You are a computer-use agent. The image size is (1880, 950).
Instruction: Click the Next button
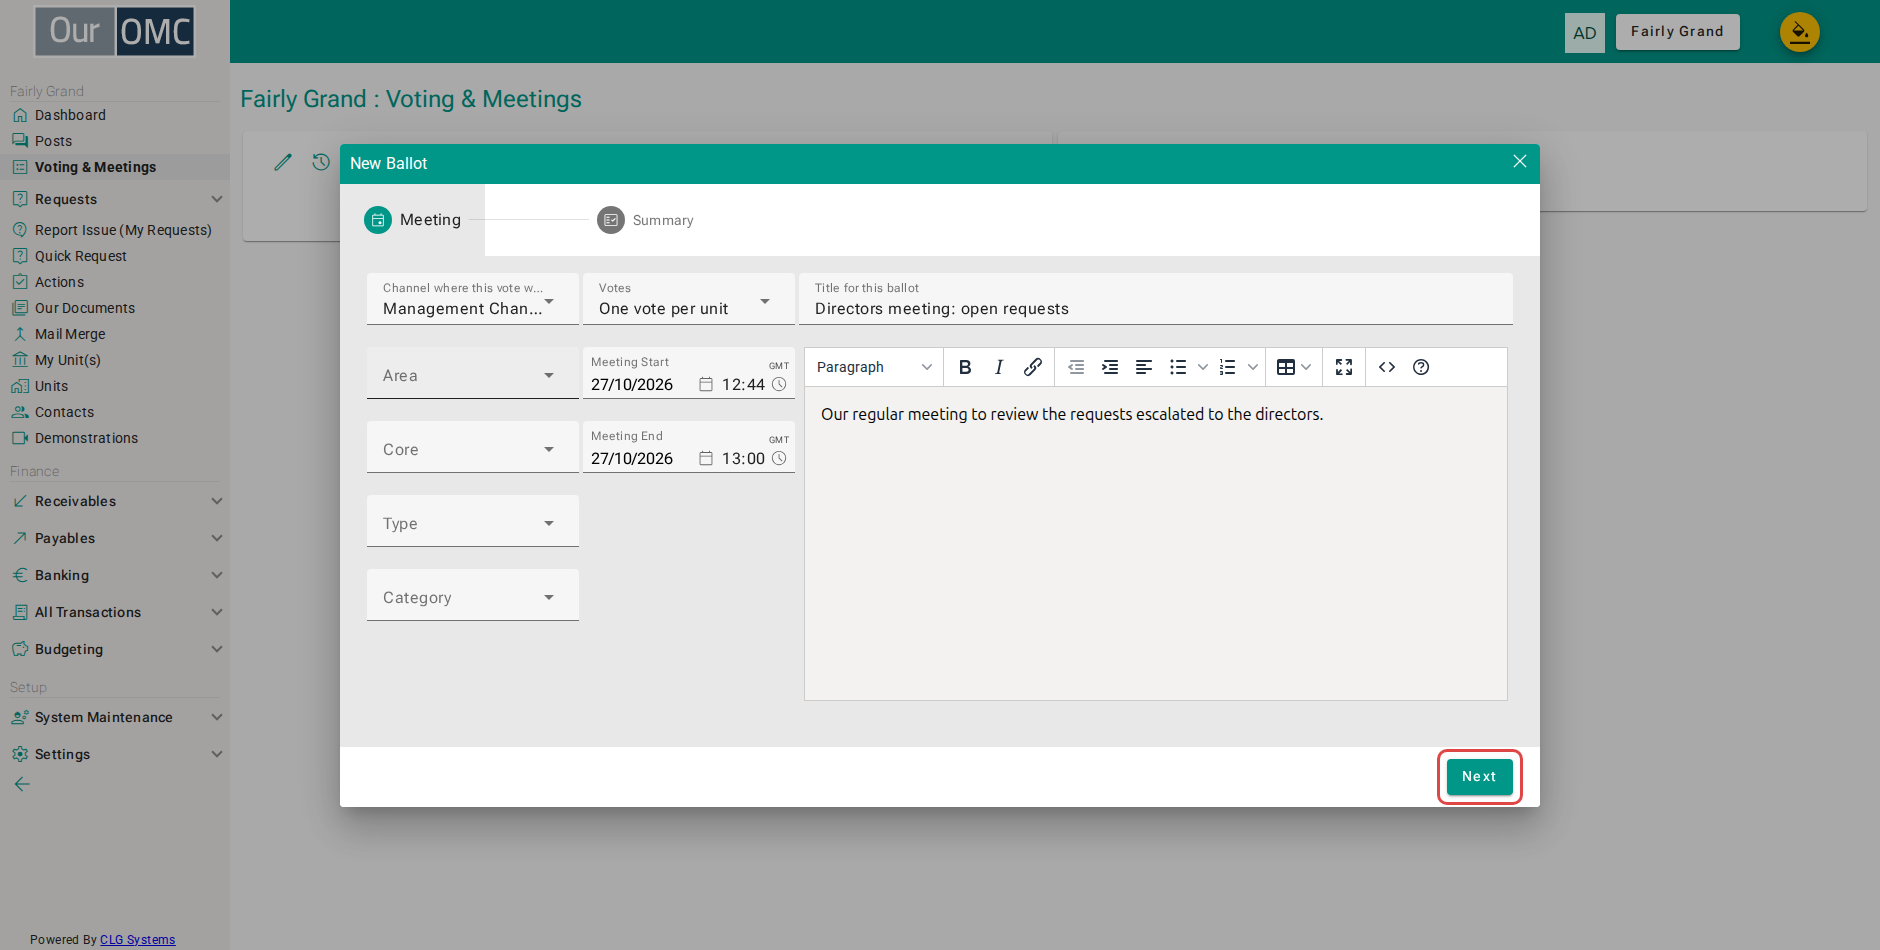[x=1479, y=777]
